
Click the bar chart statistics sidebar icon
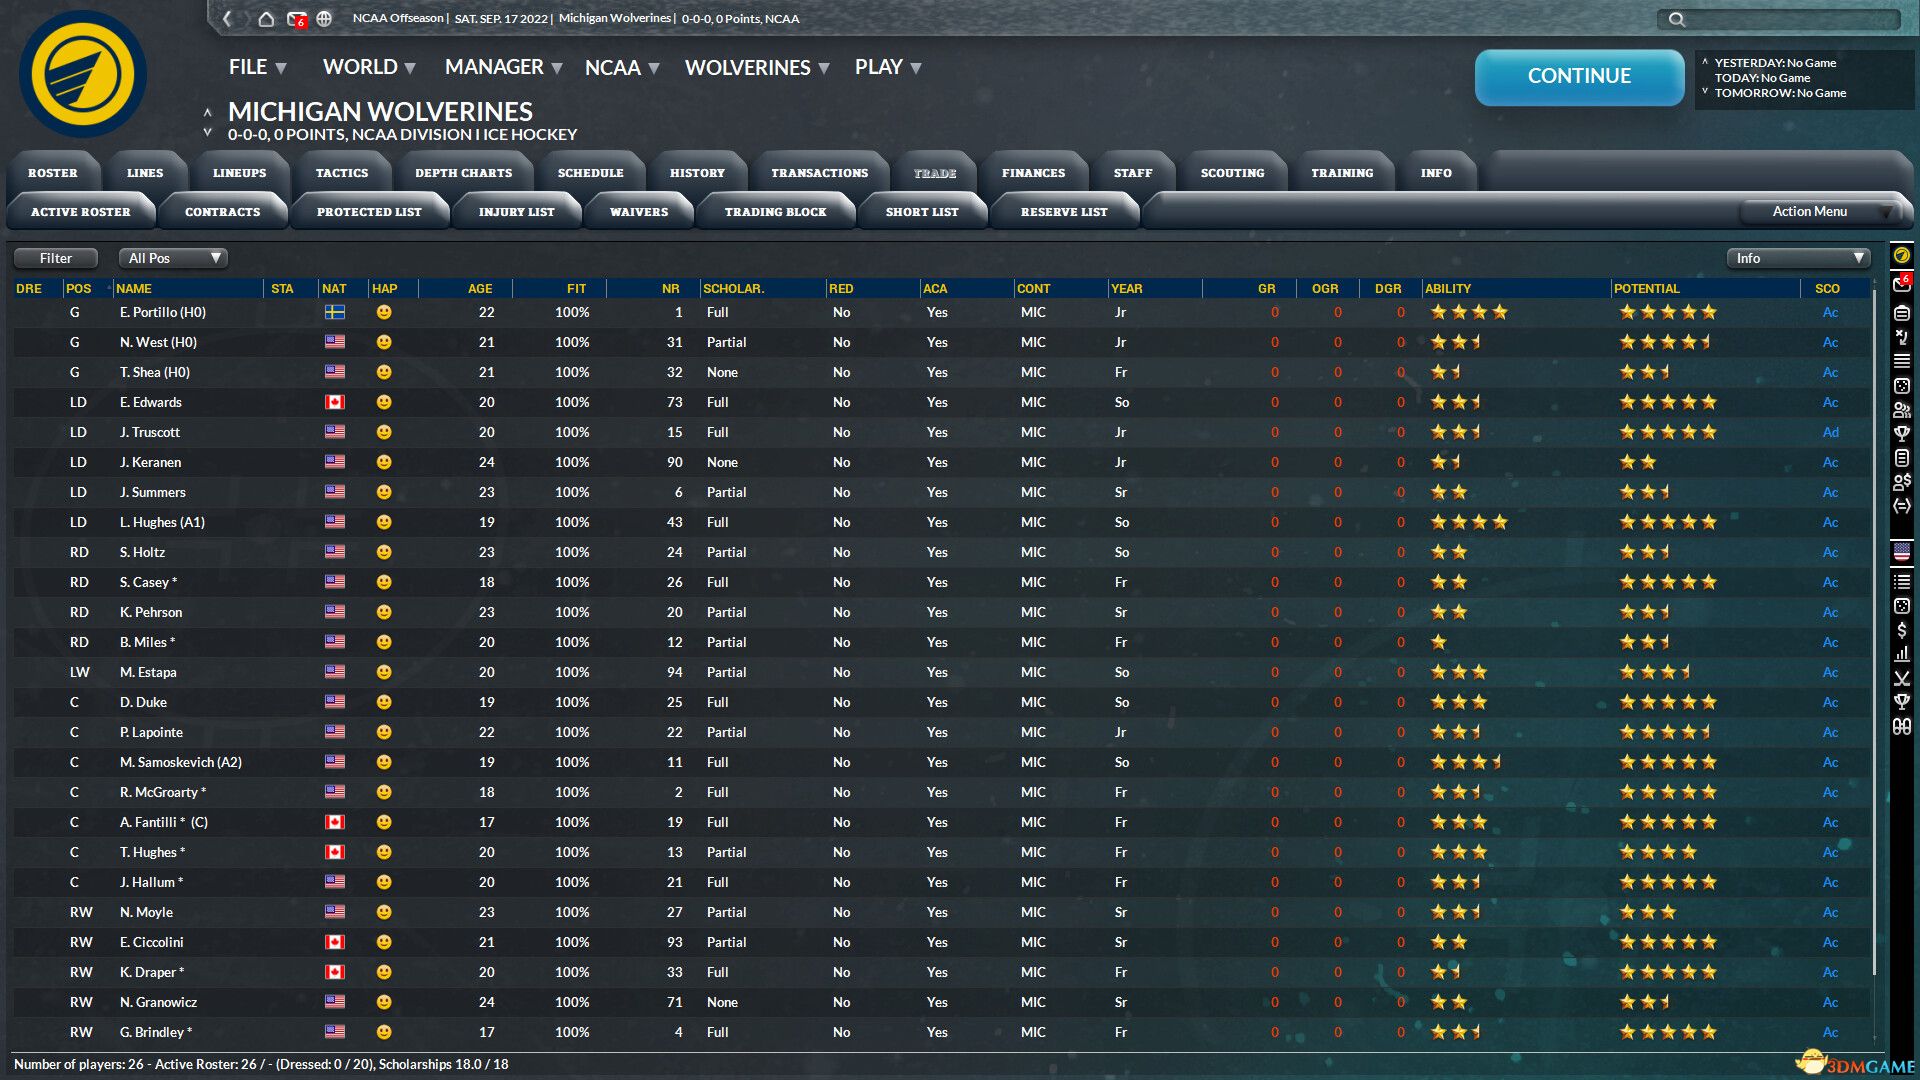point(1901,654)
